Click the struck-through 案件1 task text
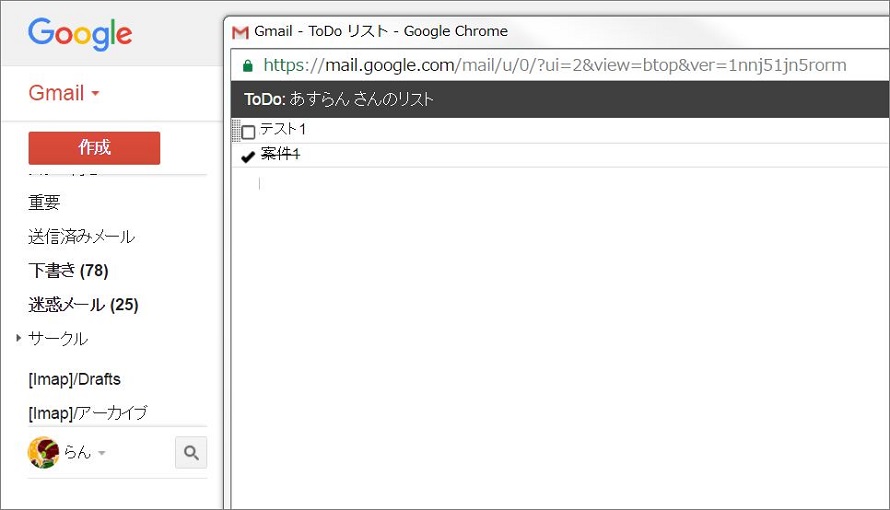Image resolution: width=890 pixels, height=510 pixels. click(280, 154)
